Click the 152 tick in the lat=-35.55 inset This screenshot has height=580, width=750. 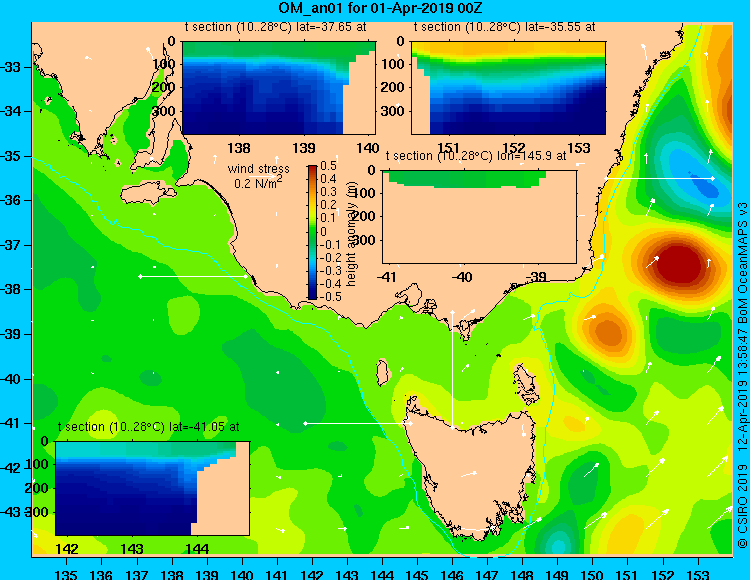point(514,148)
